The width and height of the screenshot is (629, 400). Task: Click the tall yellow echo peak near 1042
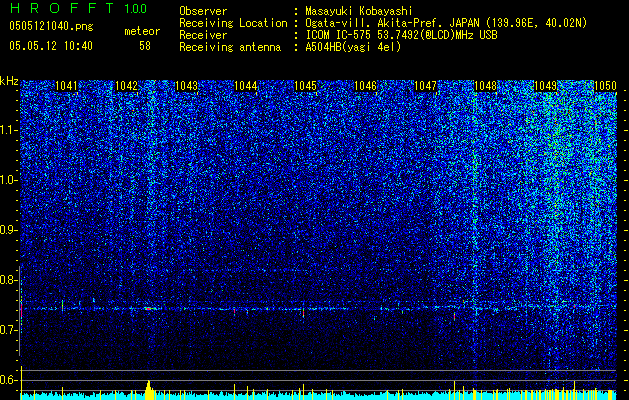pos(149,389)
